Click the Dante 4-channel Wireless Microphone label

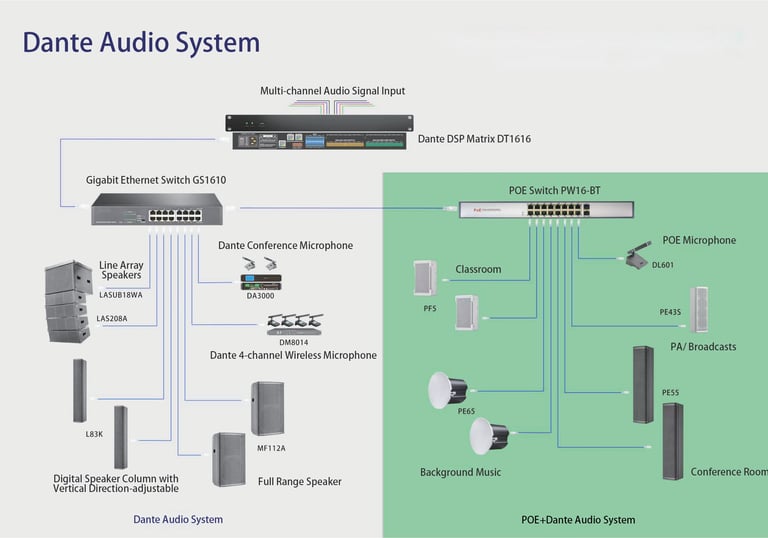[293, 355]
